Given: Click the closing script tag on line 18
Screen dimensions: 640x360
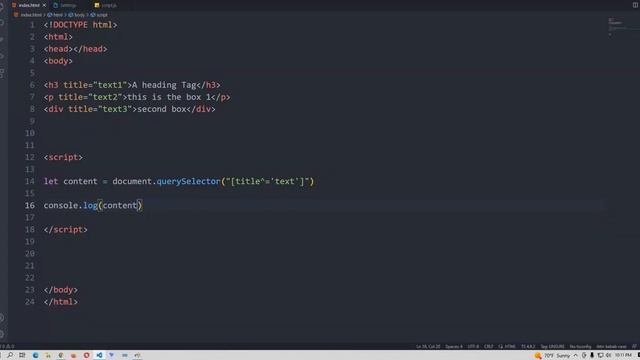Looking at the screenshot, I should coord(66,229).
